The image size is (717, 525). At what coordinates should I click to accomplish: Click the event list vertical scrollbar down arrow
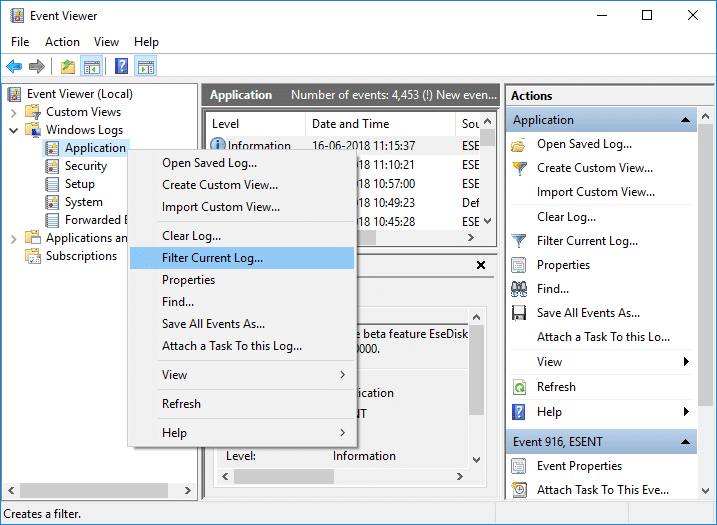[x=488, y=221]
